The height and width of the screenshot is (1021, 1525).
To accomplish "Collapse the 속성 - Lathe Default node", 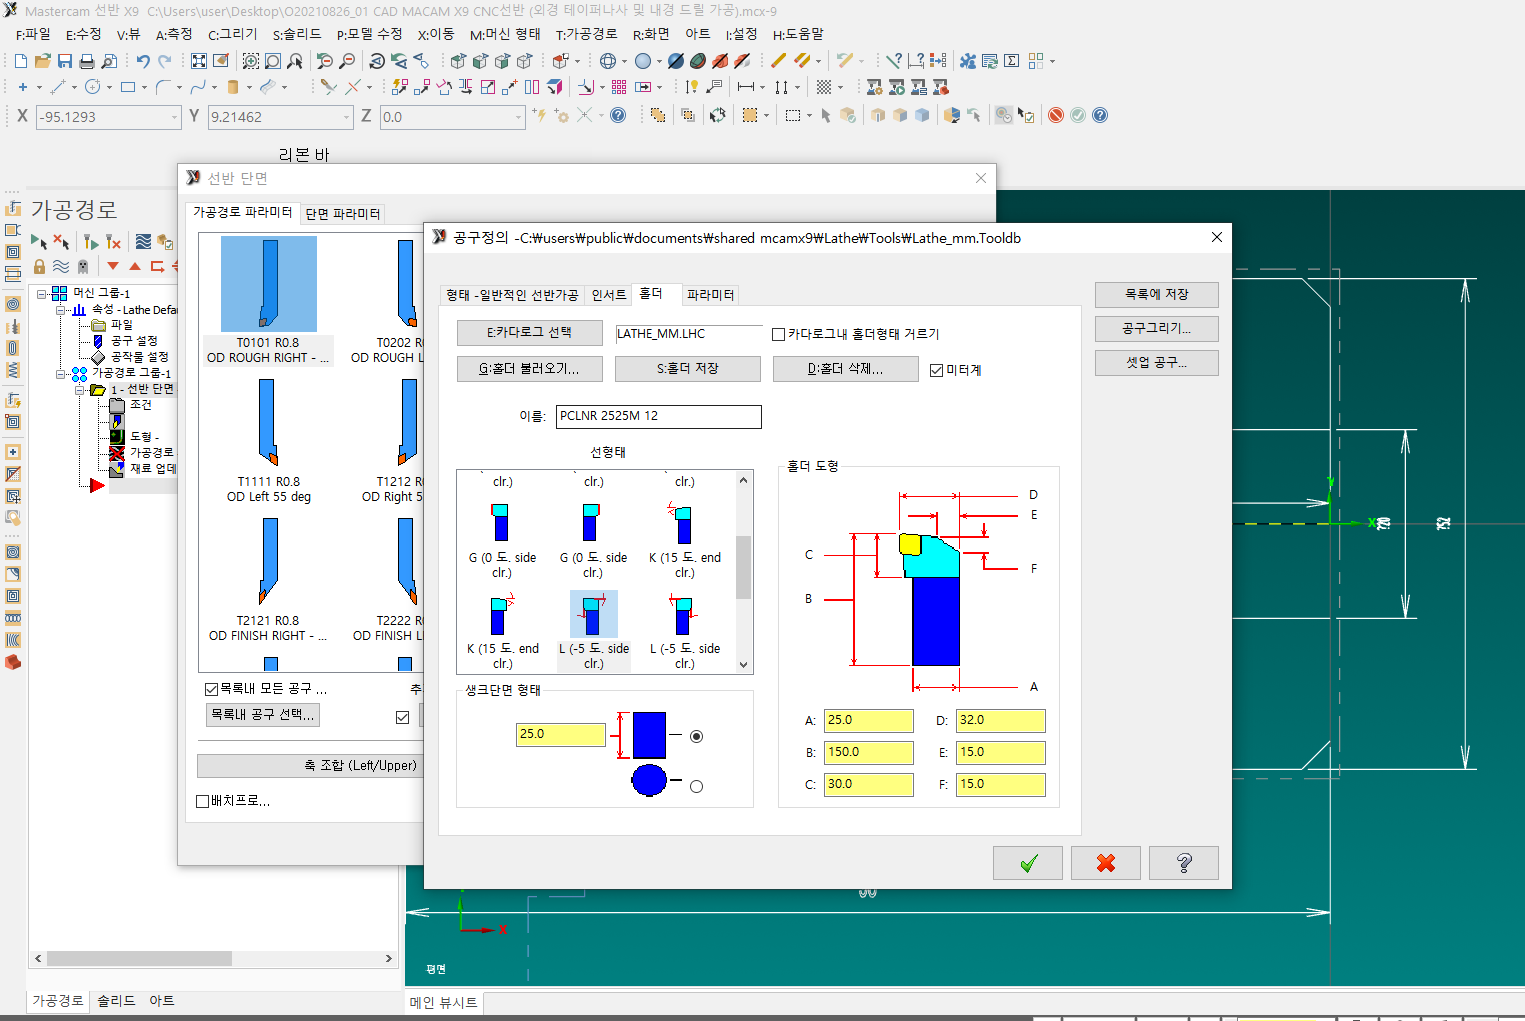I will point(61,310).
